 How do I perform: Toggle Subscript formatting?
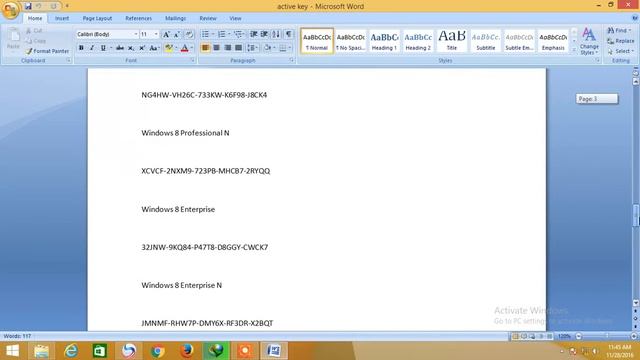(x=131, y=48)
